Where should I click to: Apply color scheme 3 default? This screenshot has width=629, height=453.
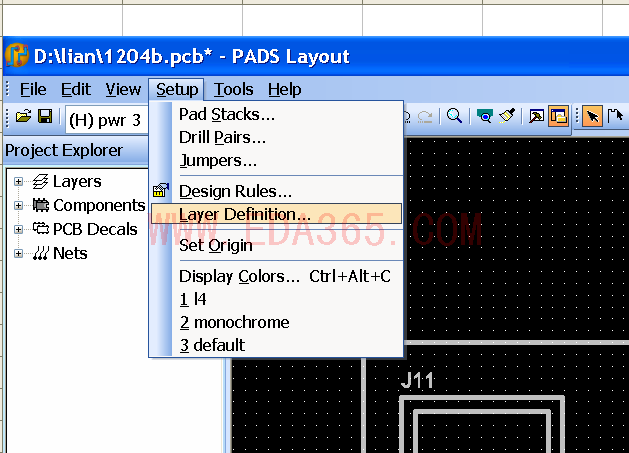tap(277, 345)
